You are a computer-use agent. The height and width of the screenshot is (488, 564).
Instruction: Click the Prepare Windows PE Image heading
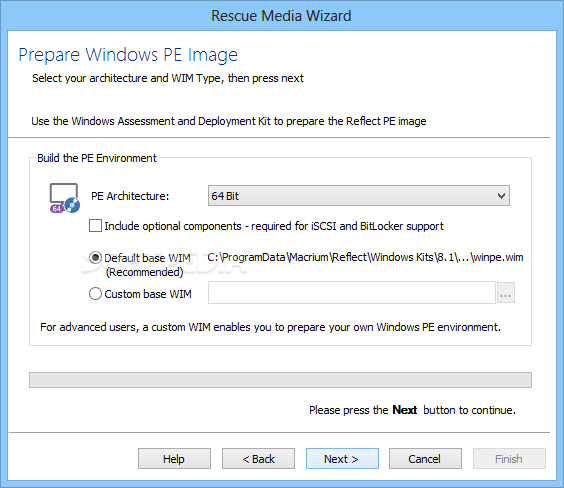128,55
